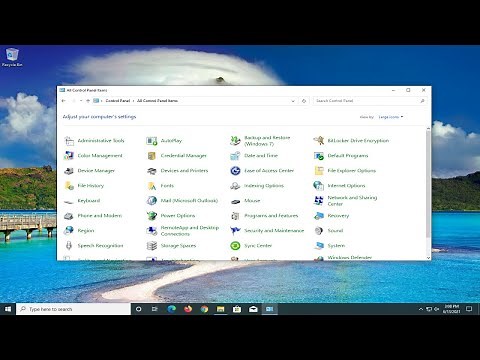Image resolution: width=480 pixels, height=360 pixels.
Task: Click the Back navigation arrow
Action: (64, 101)
